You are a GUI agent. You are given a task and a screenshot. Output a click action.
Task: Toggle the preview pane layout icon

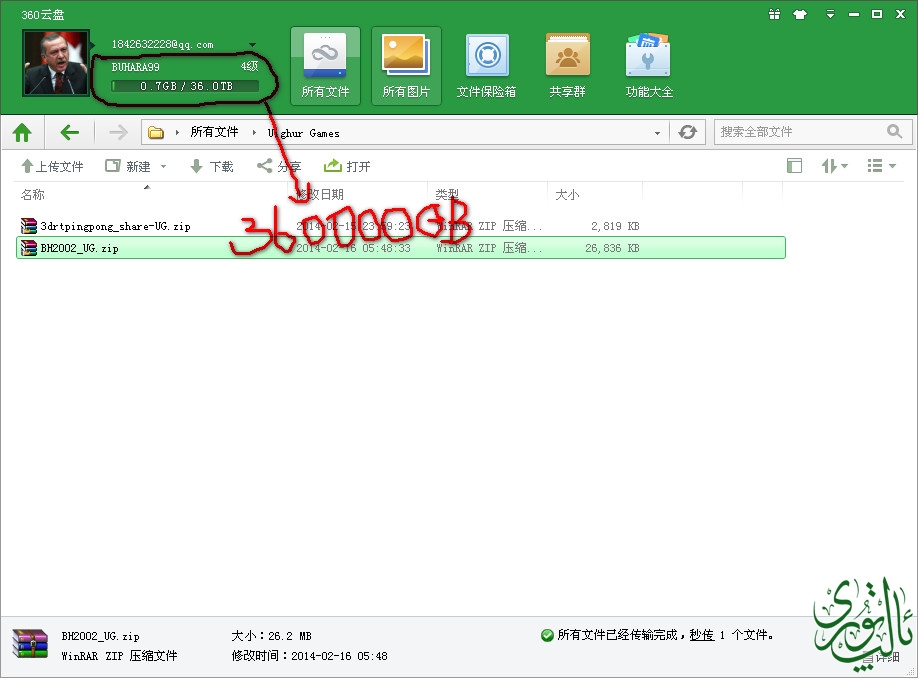[x=794, y=166]
